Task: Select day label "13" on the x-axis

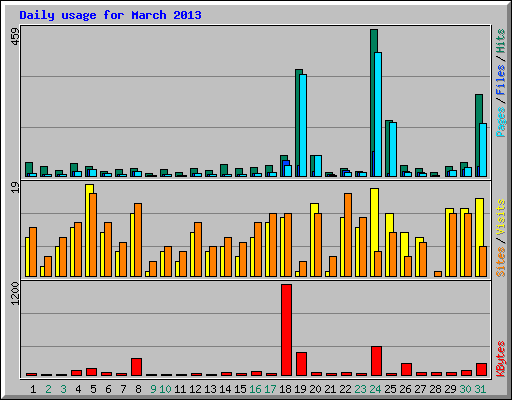Action: click(210, 389)
